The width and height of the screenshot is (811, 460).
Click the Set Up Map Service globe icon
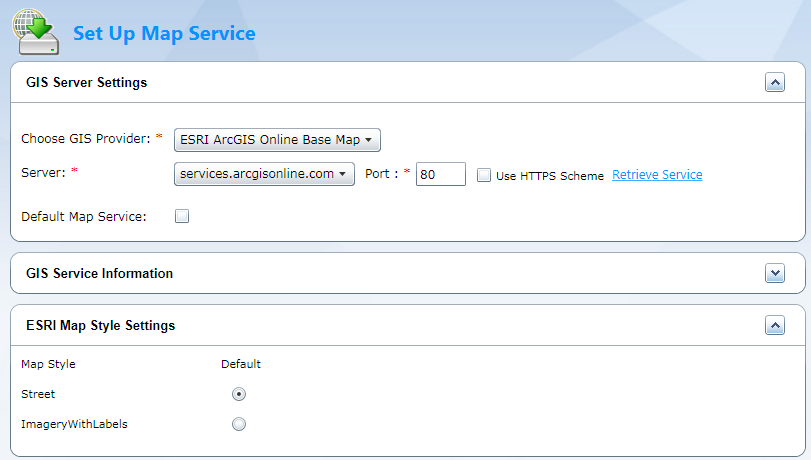(x=36, y=31)
